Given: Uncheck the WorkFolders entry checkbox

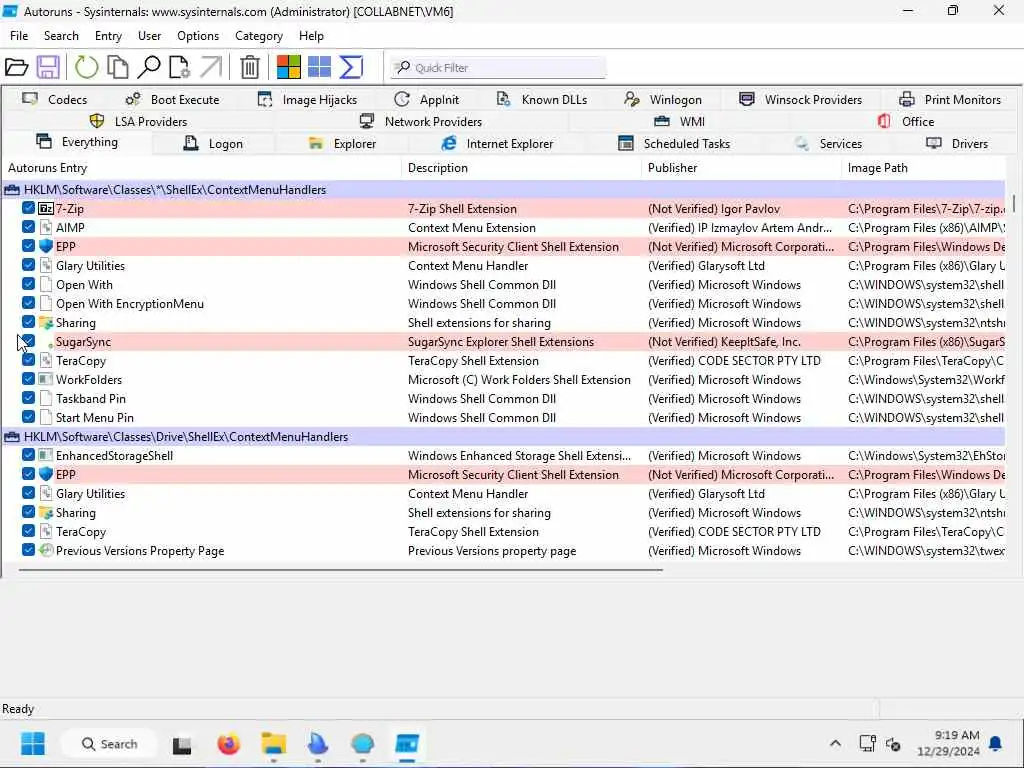Looking at the screenshot, I should point(28,379).
